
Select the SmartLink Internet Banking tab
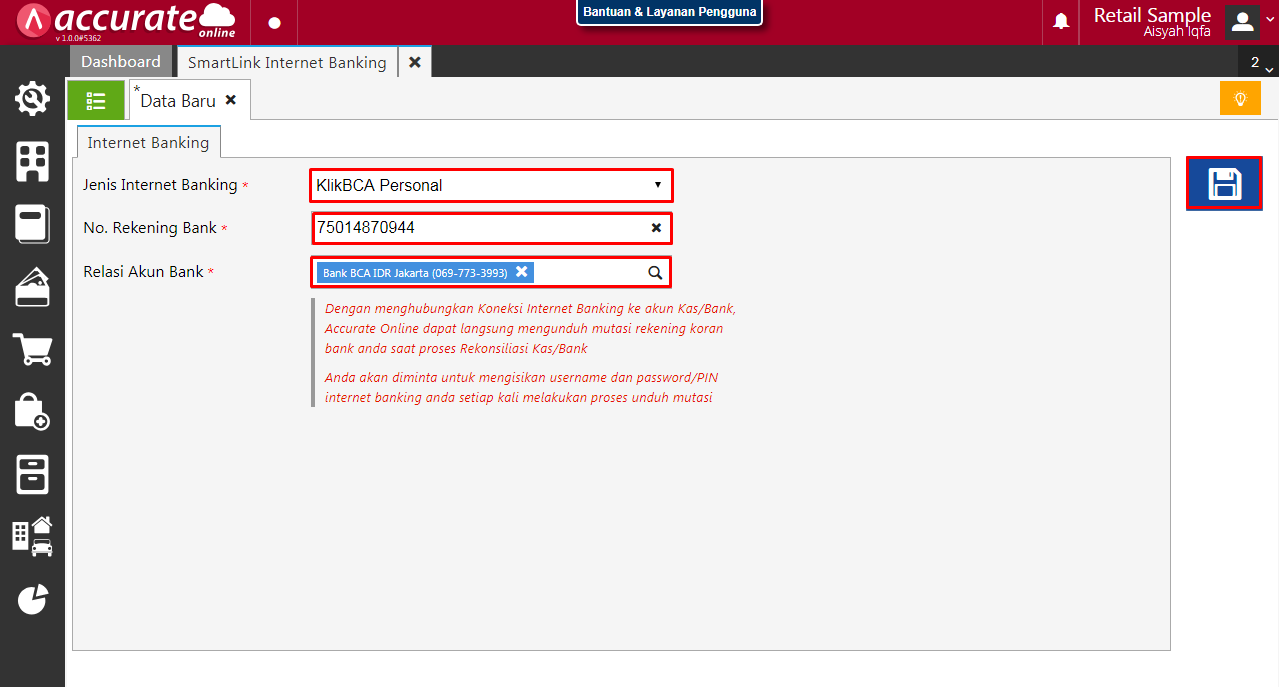(287, 62)
